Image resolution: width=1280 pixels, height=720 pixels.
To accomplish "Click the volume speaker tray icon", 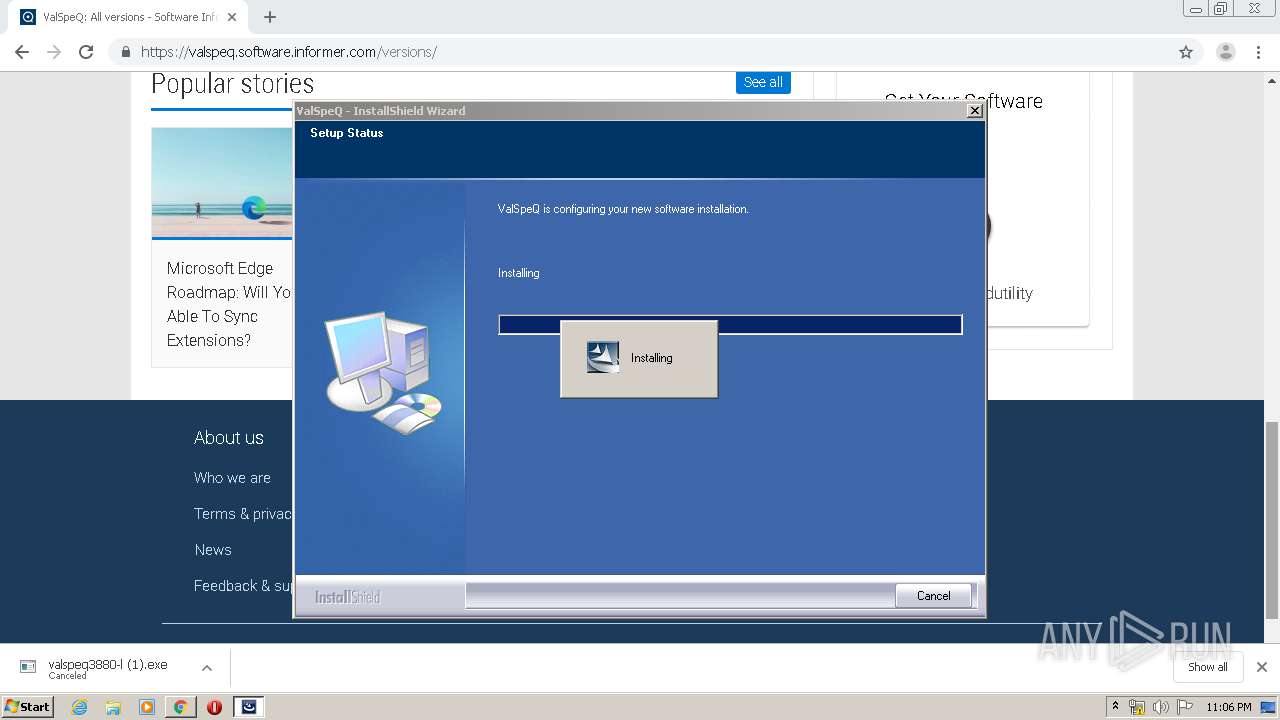I will click(x=1160, y=707).
